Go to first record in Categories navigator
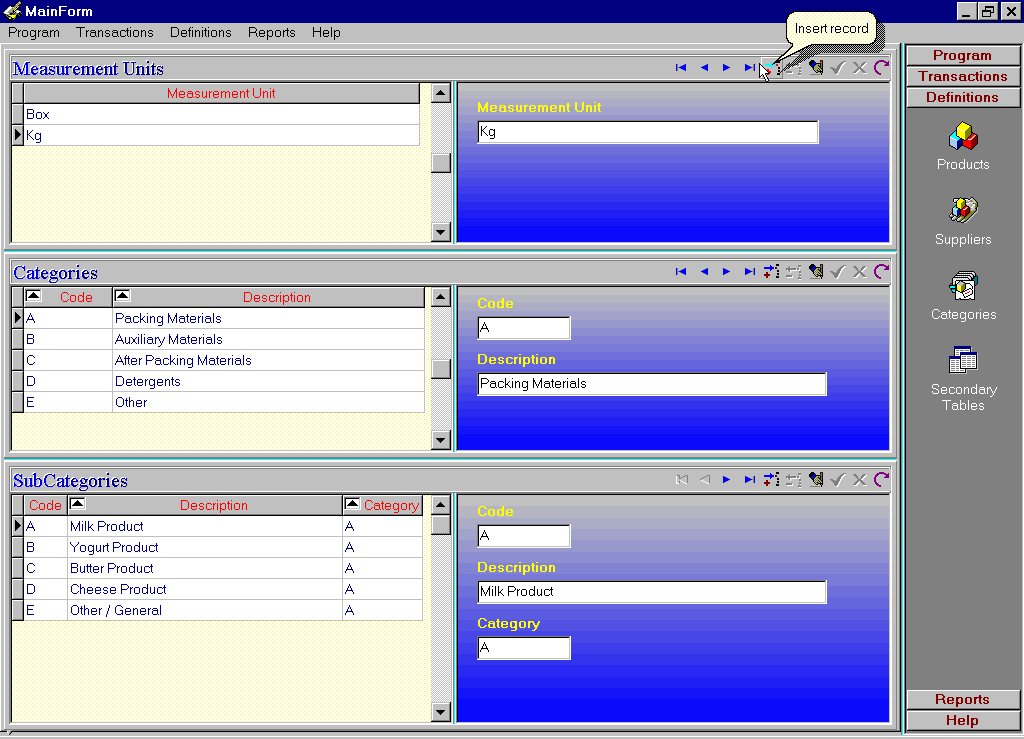 pyautogui.click(x=681, y=272)
